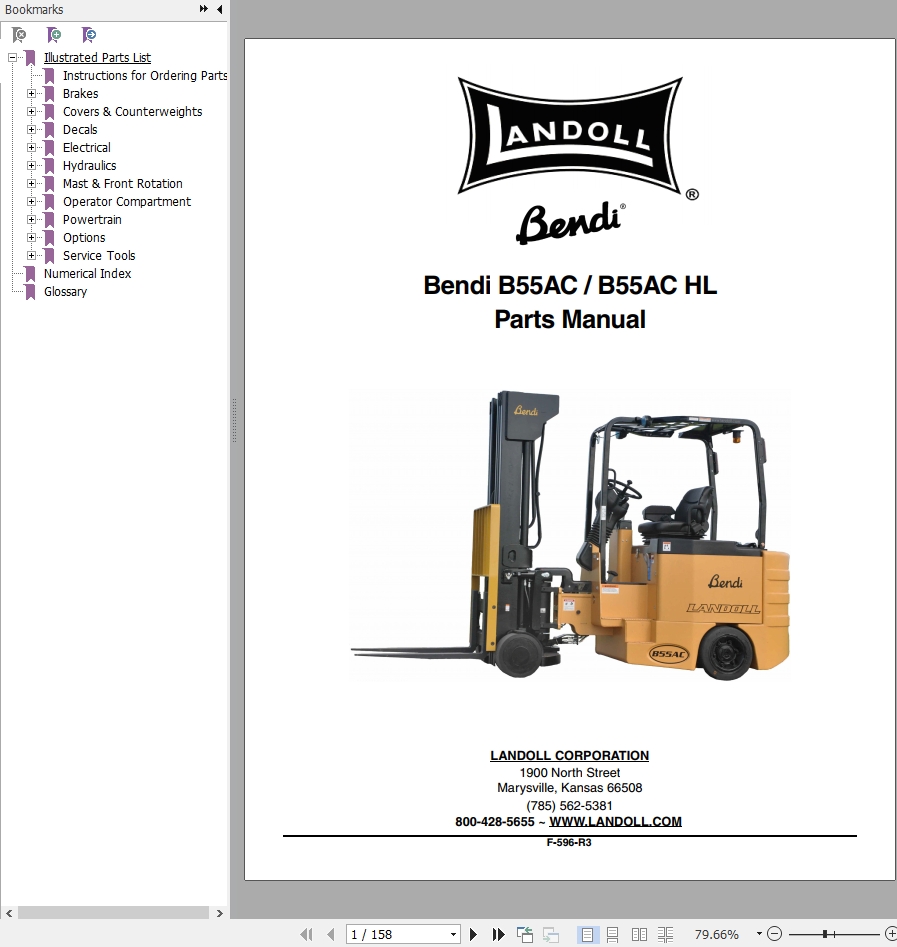
Task: Select the Electrical bookmark
Action: [x=86, y=148]
